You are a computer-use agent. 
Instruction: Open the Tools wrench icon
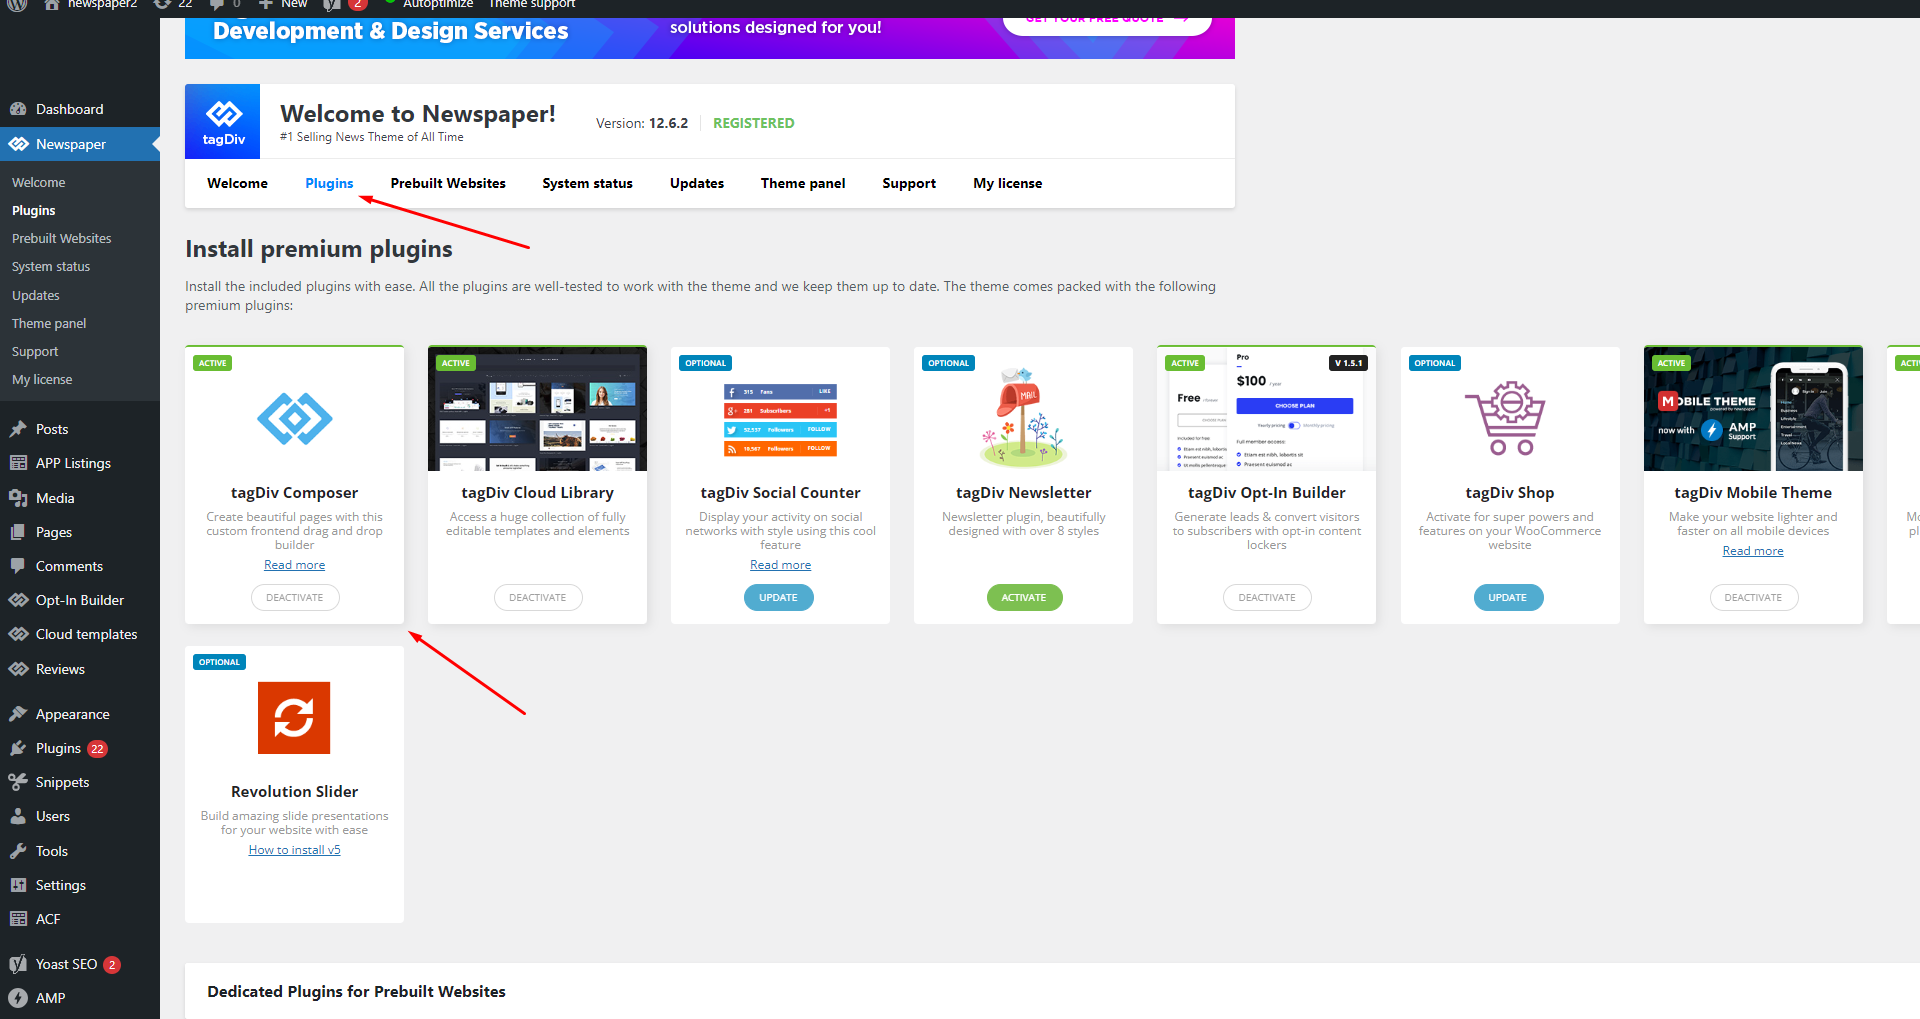pos(18,851)
